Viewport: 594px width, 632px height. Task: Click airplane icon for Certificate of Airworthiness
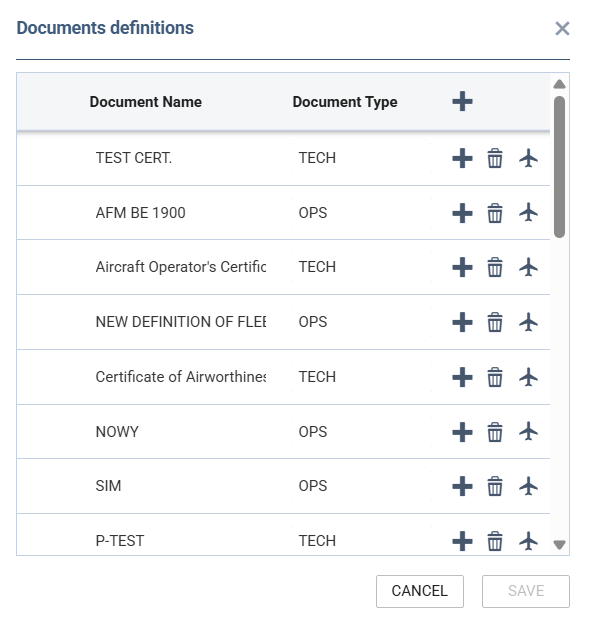click(528, 377)
